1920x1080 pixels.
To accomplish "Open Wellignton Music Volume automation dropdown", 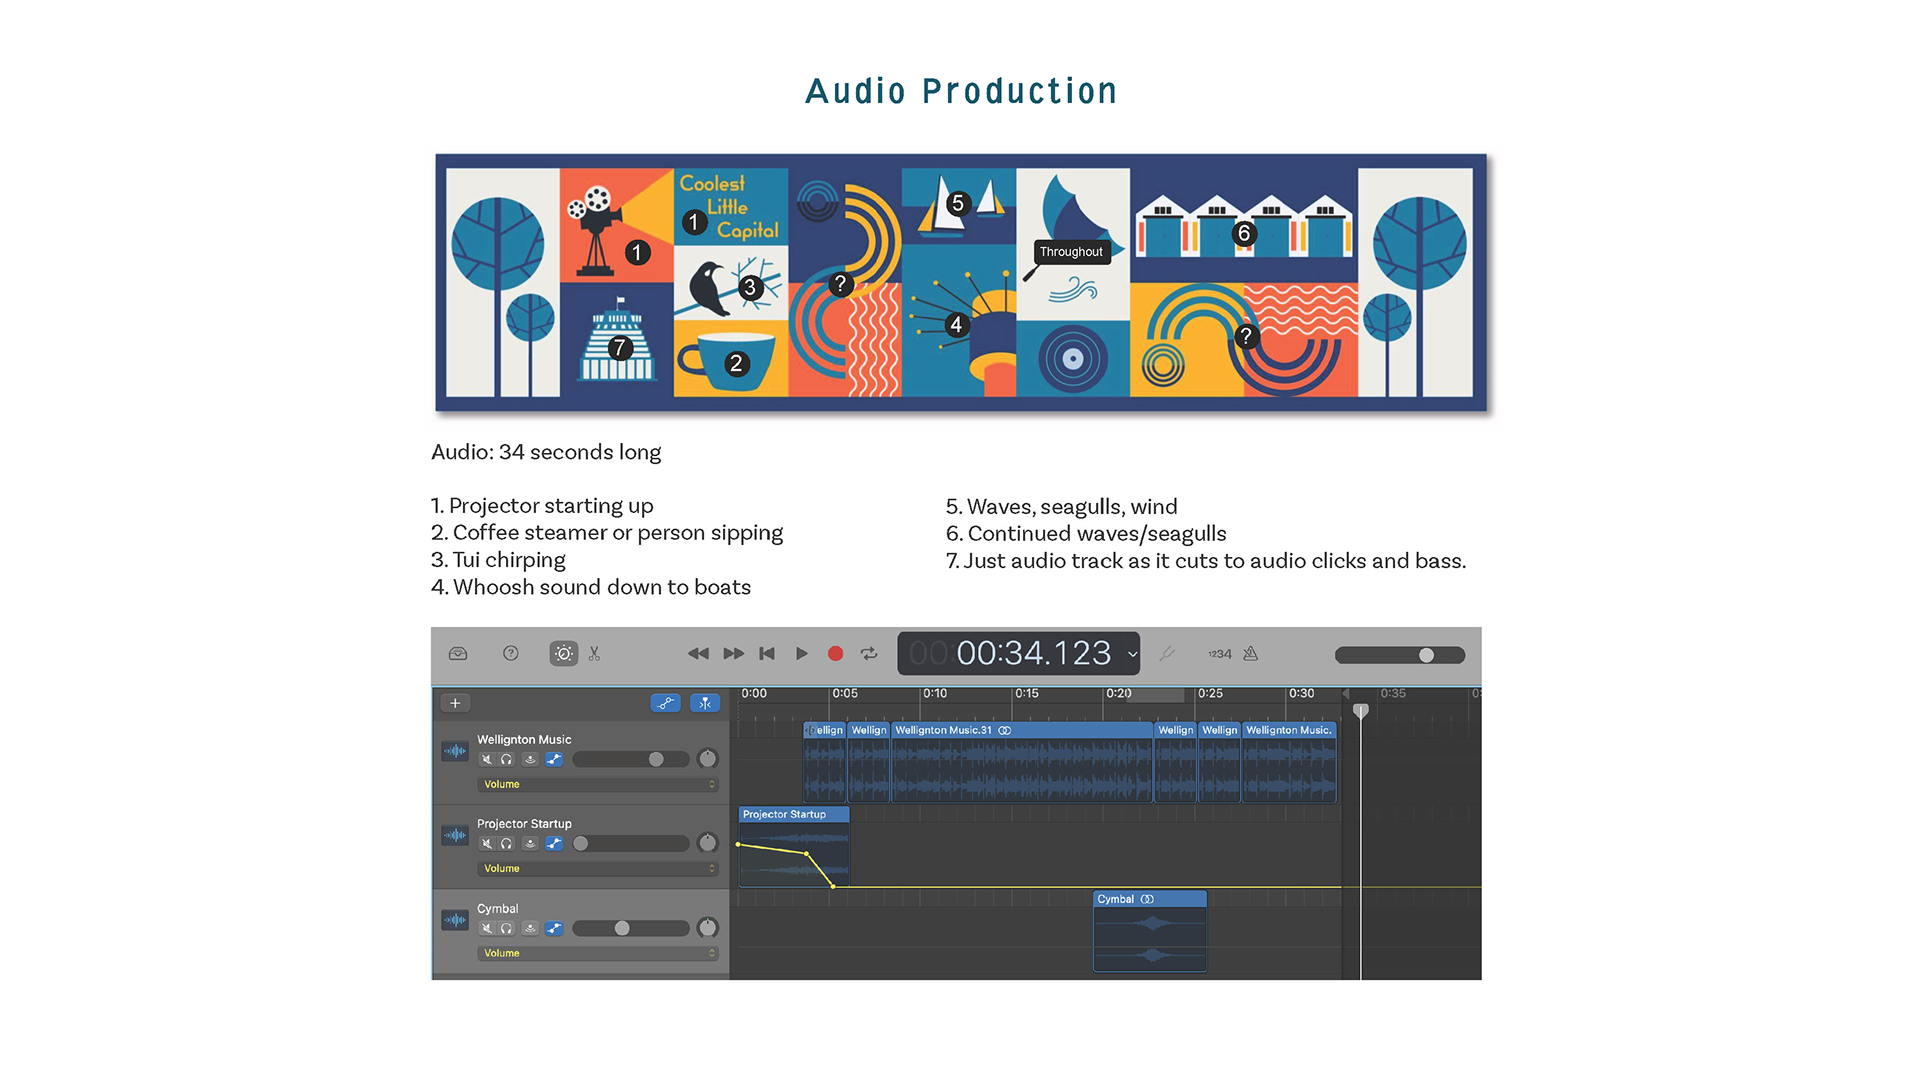I will click(x=598, y=785).
